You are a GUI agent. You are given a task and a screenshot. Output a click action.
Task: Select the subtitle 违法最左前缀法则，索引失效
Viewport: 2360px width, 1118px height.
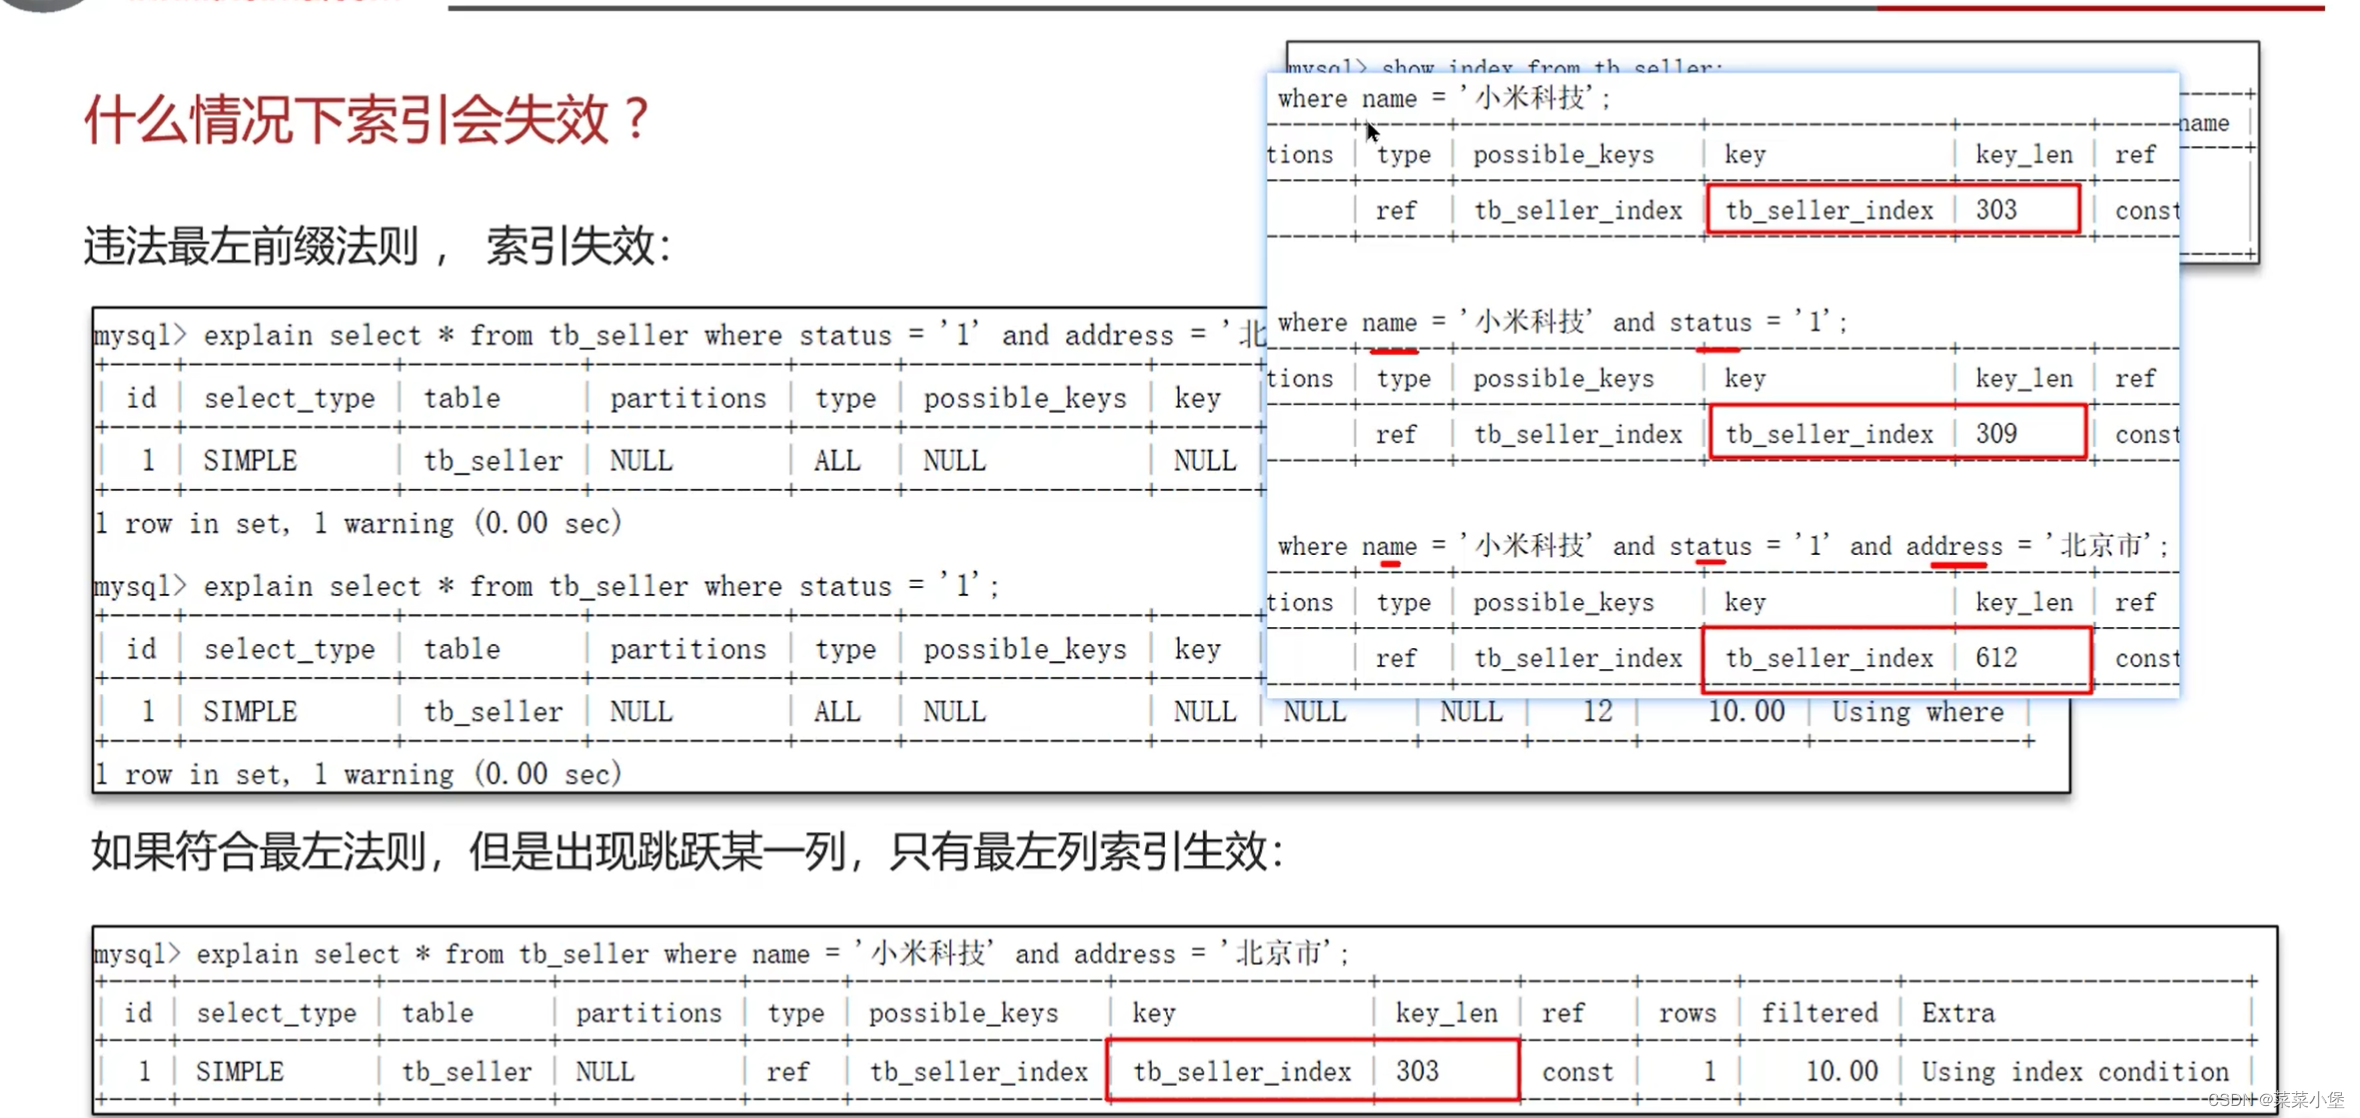click(377, 246)
